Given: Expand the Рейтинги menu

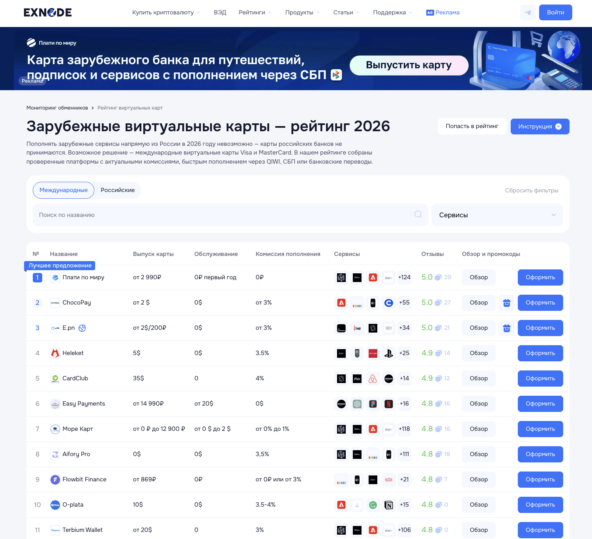Looking at the screenshot, I should coord(255,12).
